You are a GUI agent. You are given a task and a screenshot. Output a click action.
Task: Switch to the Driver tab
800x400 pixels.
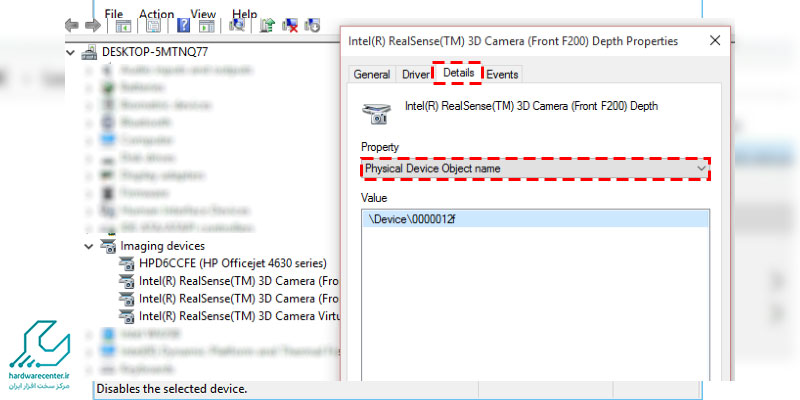click(416, 74)
